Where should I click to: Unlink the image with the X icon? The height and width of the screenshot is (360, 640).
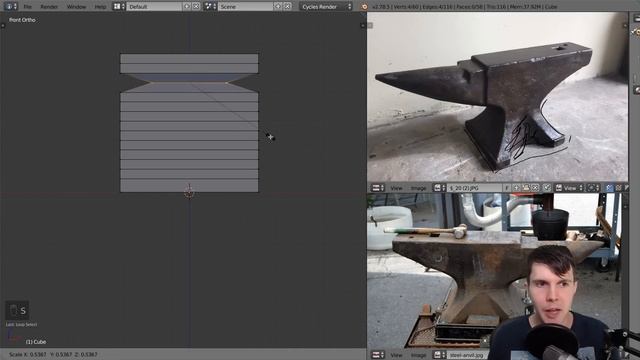pos(535,188)
